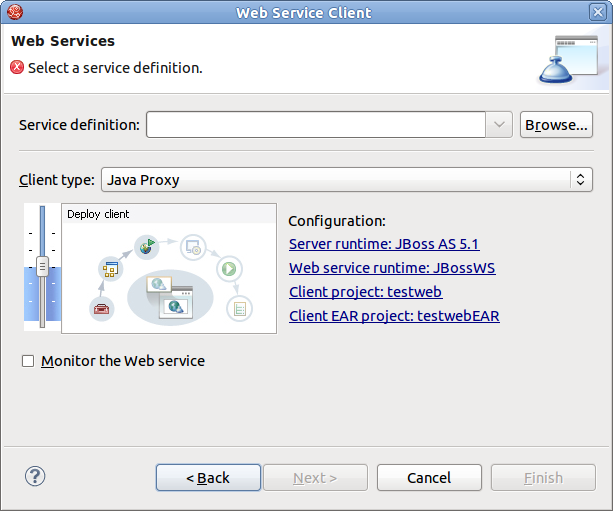613x511 pixels.
Task: Click the assemble-stage icon with yellow blocks
Action: pyautogui.click(x=109, y=268)
